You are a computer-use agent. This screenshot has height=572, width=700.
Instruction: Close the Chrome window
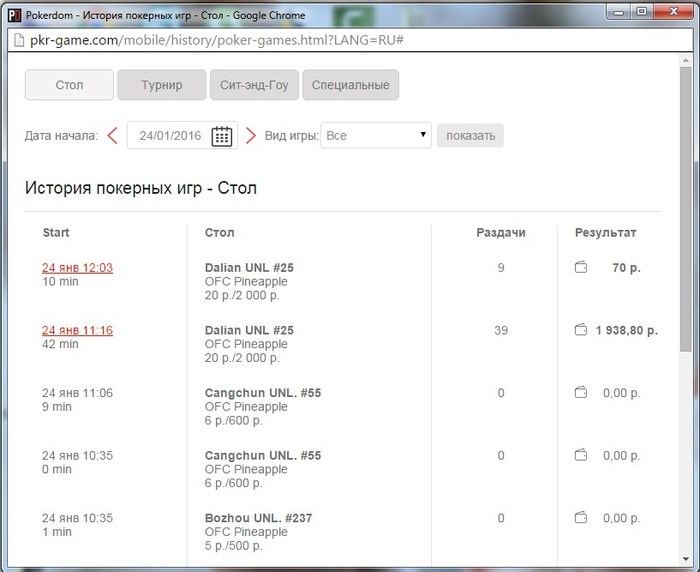pos(673,12)
